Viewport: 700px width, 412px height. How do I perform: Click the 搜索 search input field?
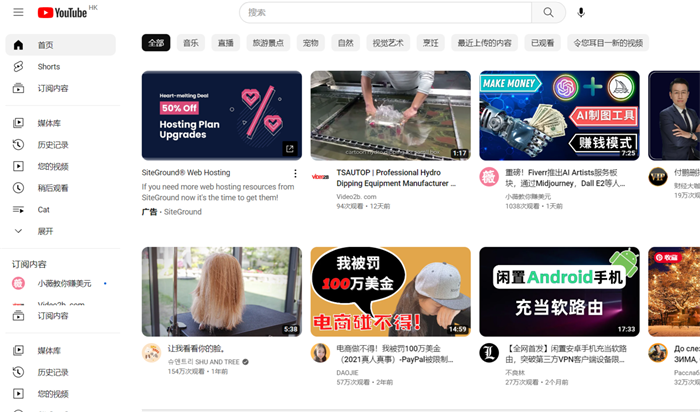383,13
